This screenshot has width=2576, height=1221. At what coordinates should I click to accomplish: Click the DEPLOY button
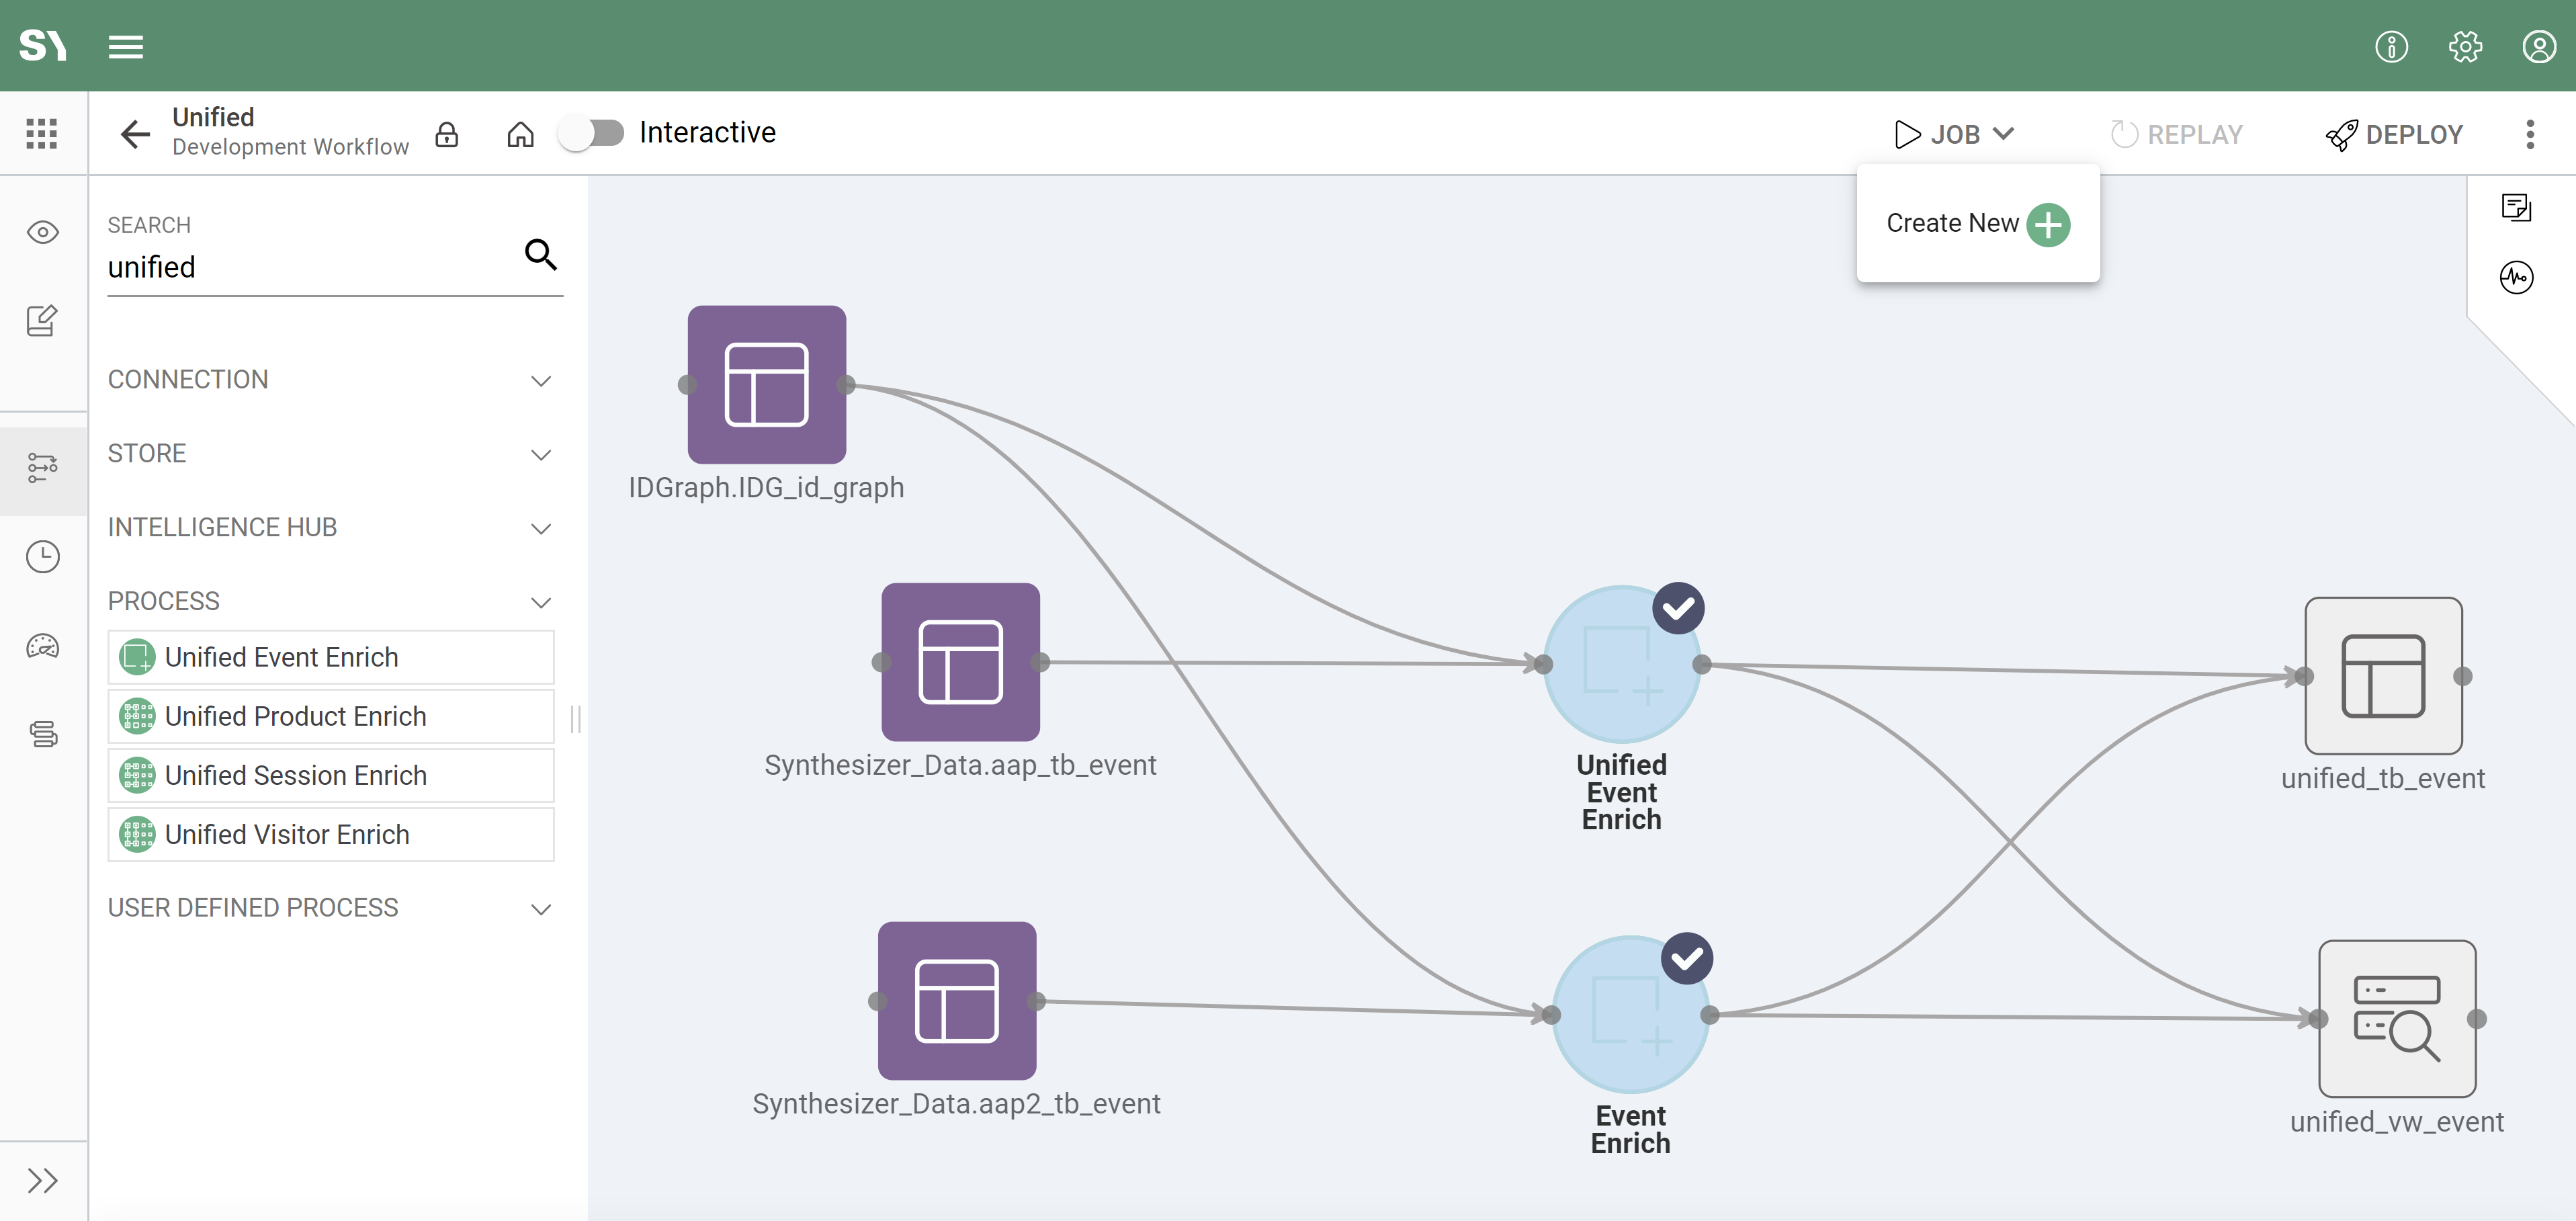2395,134
